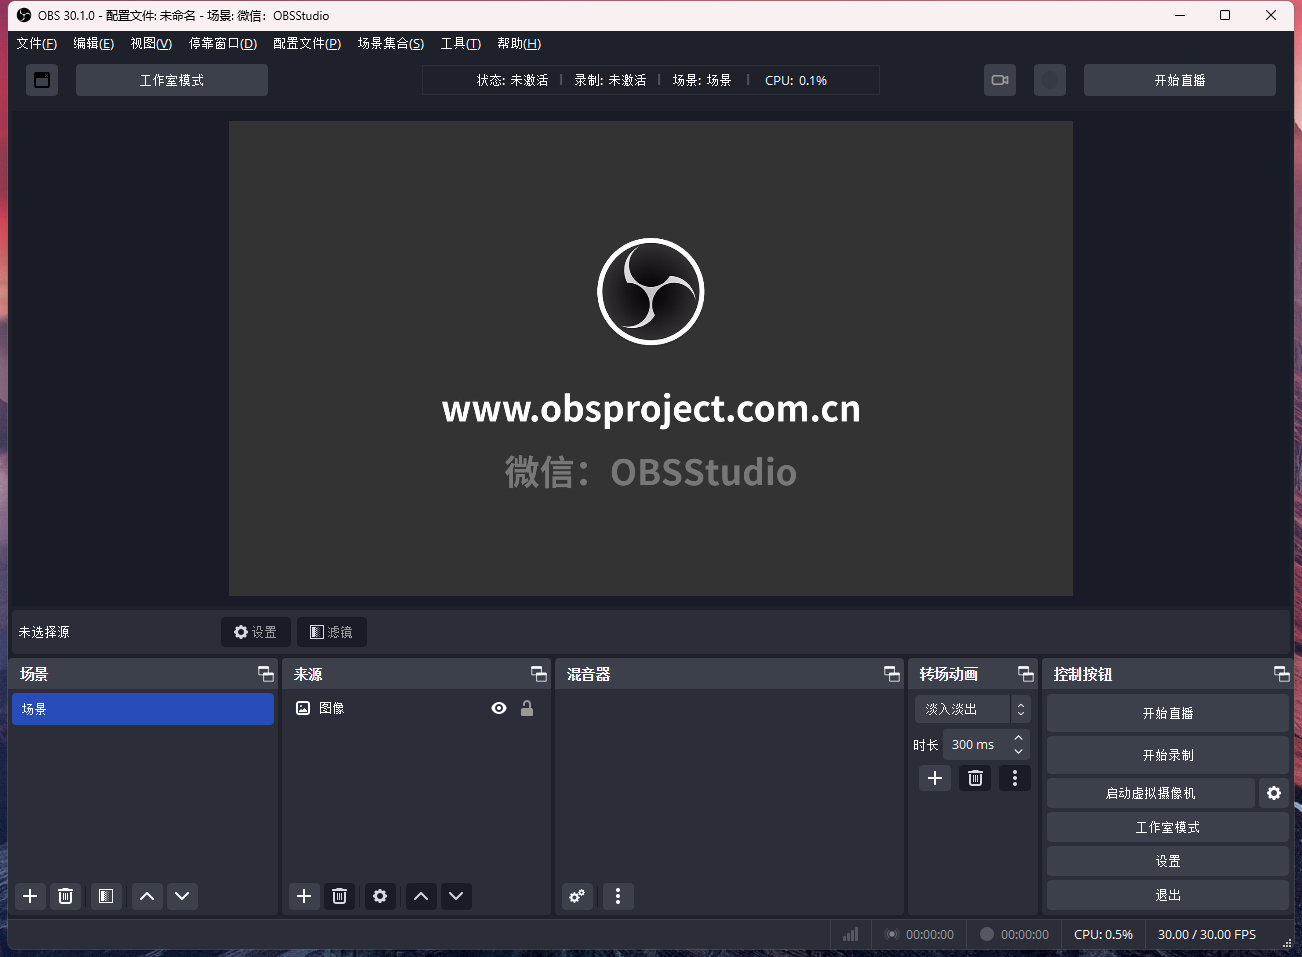Toggle the lock on 图像 source

tap(527, 708)
